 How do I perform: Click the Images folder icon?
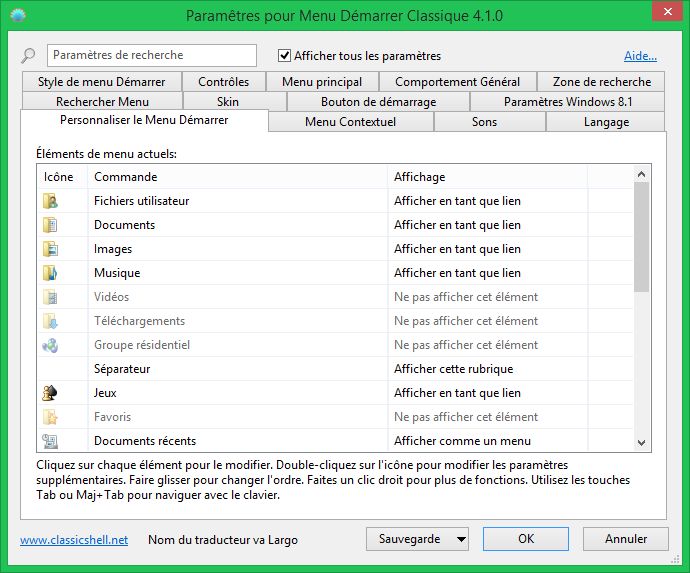point(51,249)
